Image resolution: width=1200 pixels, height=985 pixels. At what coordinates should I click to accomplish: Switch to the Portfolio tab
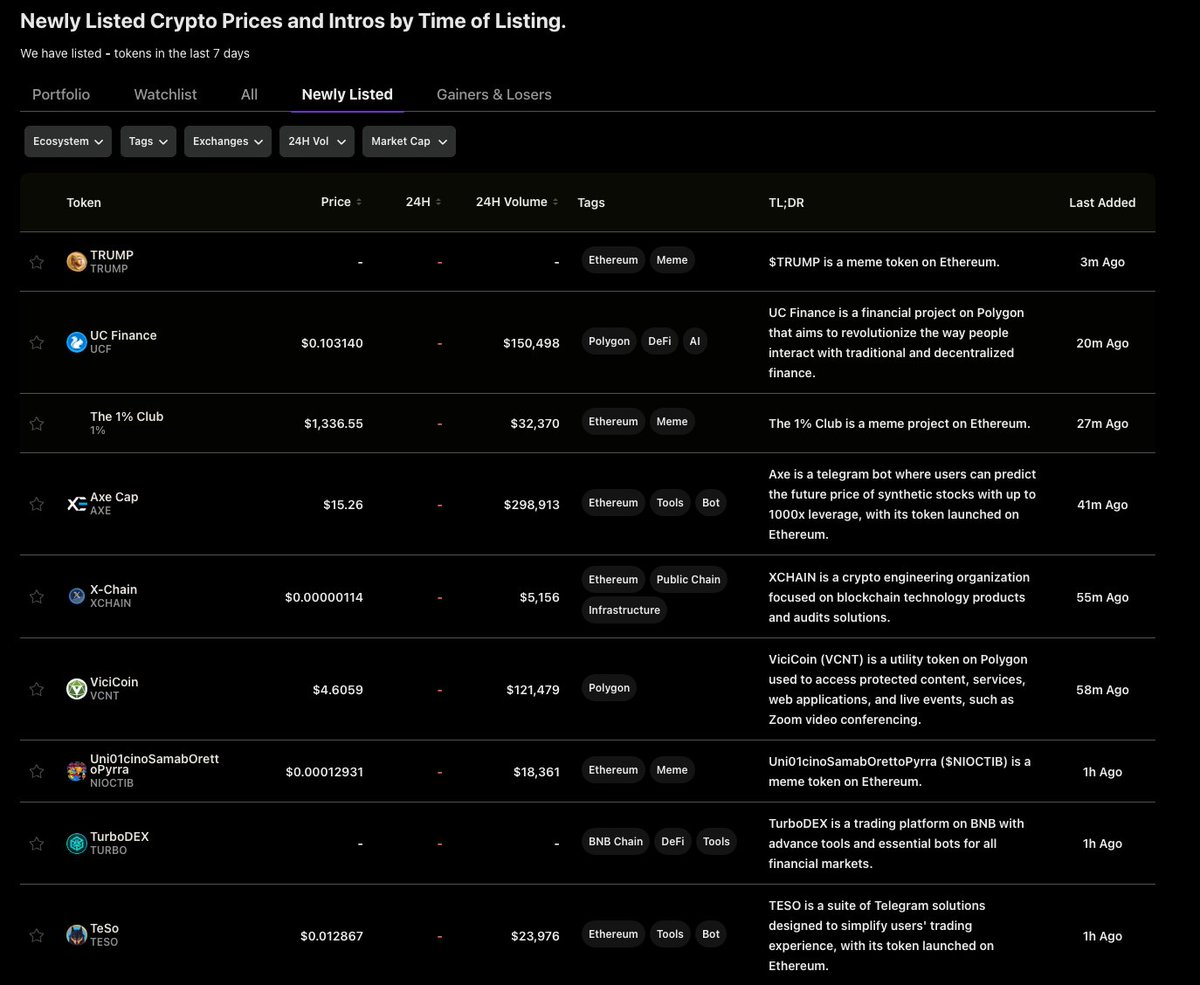(x=61, y=94)
